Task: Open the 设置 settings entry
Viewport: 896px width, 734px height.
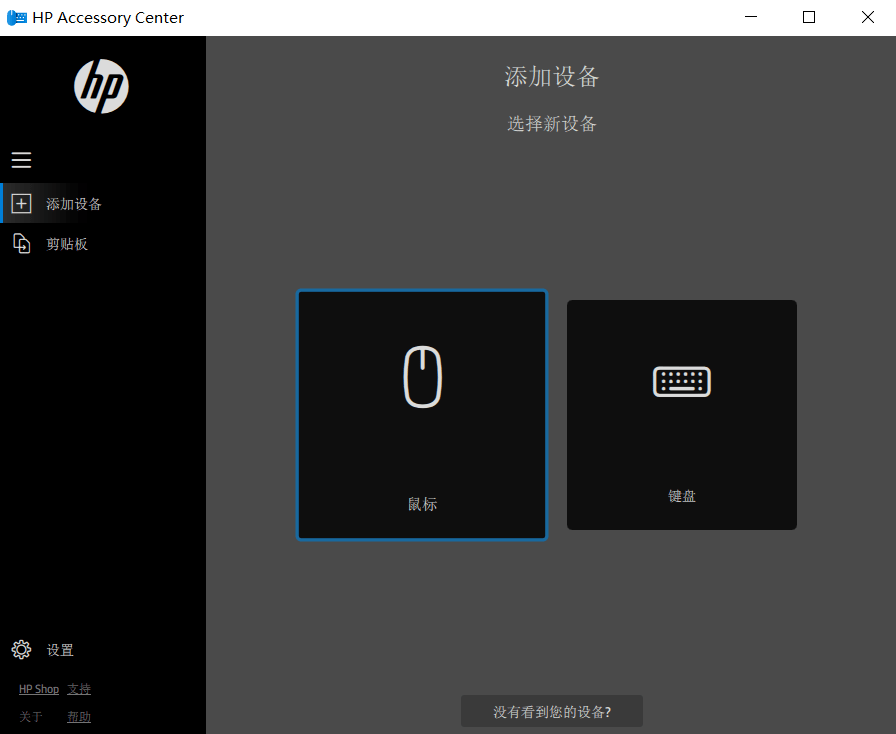Action: [60, 649]
